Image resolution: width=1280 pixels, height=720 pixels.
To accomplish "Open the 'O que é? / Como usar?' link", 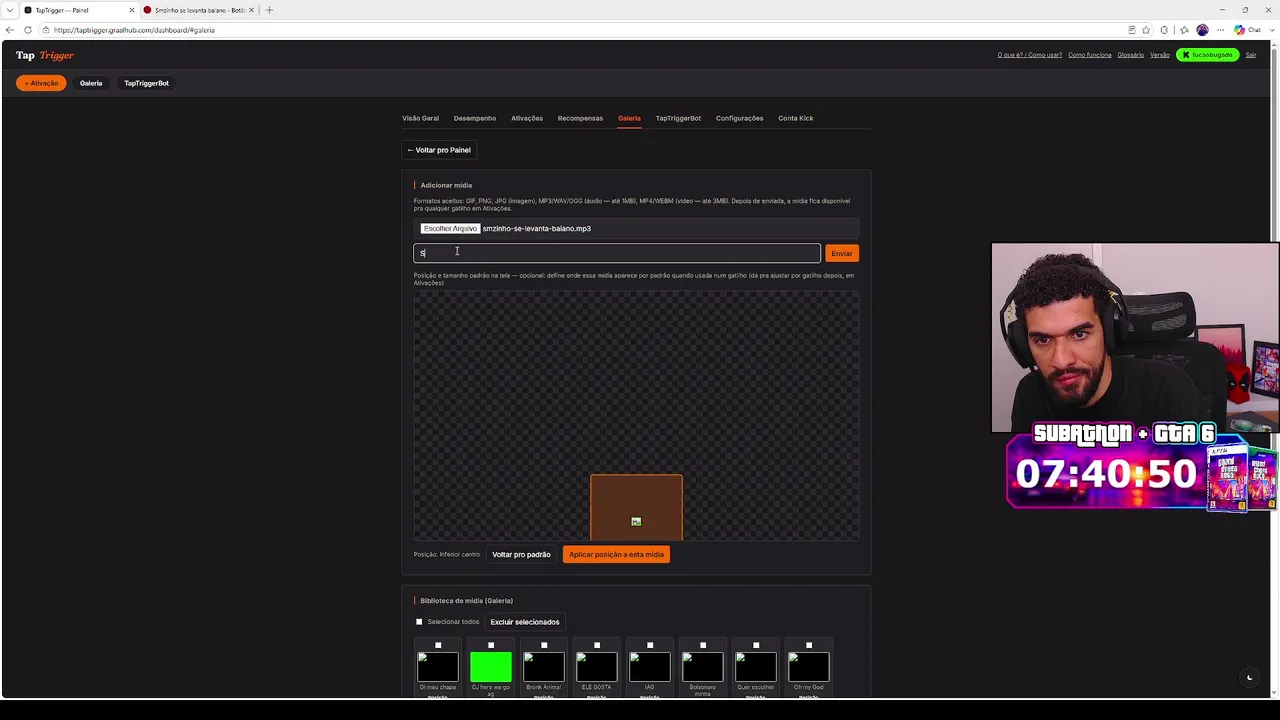I will tap(1030, 55).
